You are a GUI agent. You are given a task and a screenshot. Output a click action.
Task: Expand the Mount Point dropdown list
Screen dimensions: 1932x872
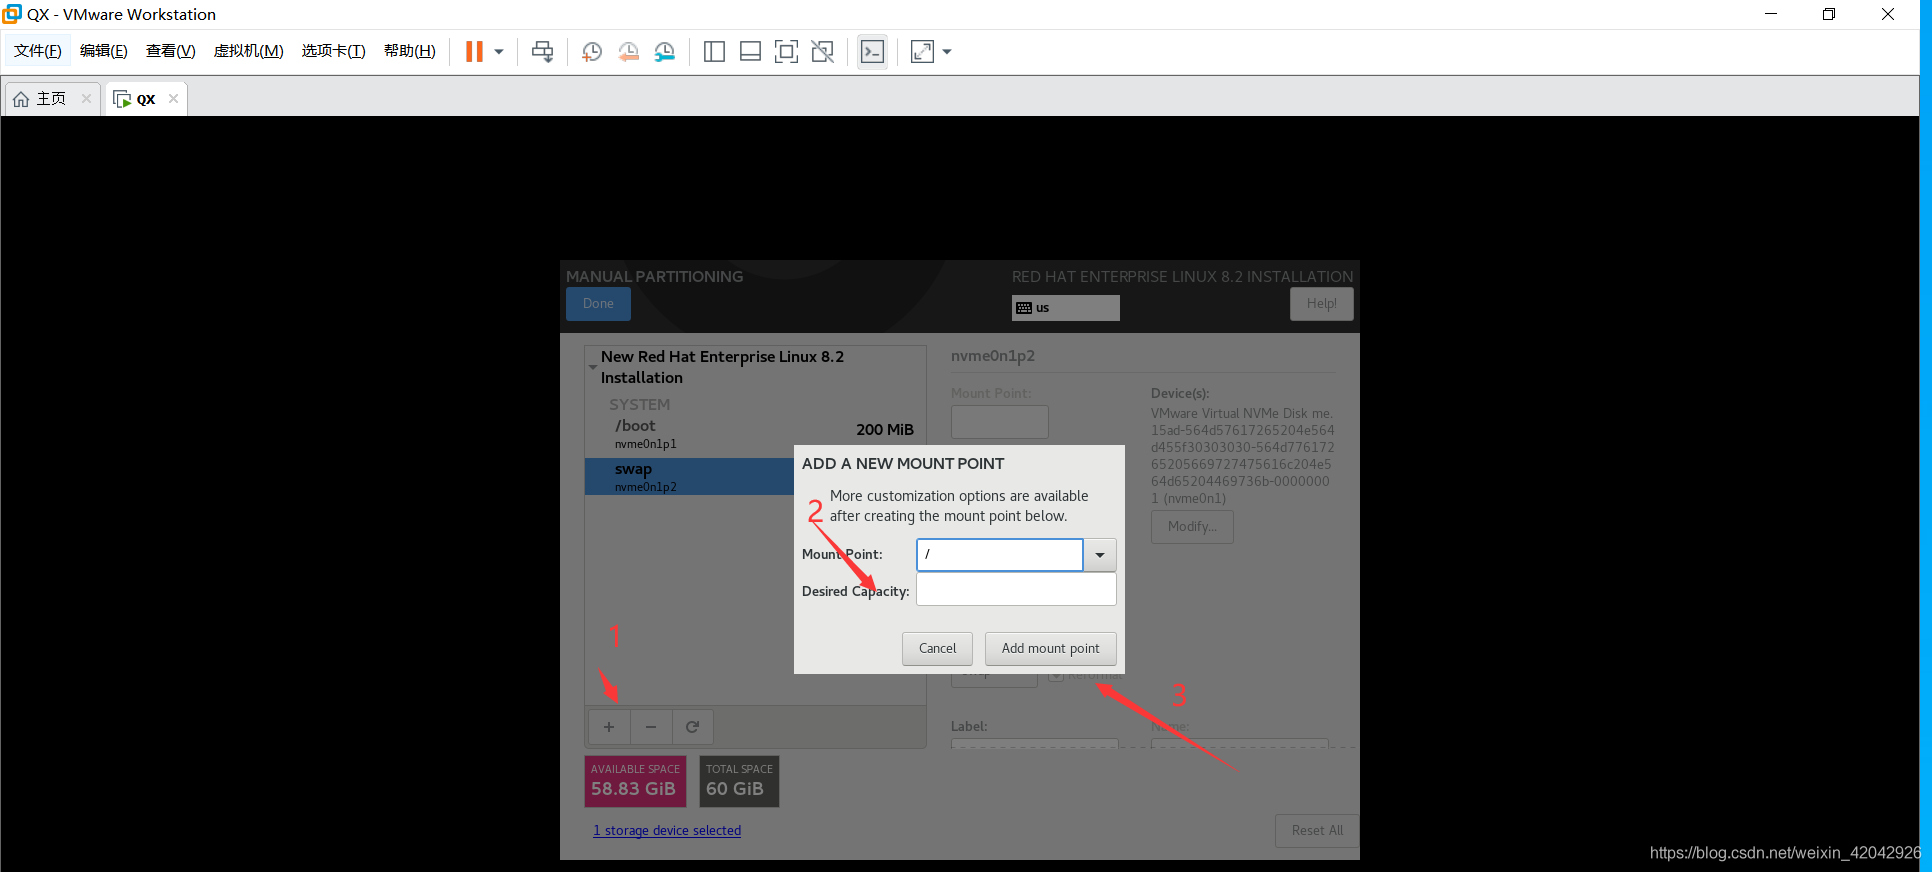(x=1100, y=555)
